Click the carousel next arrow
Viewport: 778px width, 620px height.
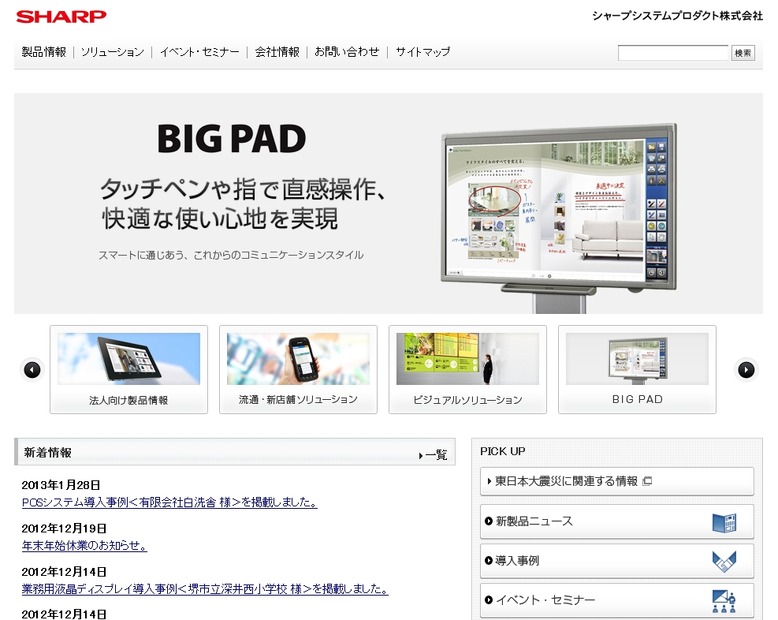click(746, 370)
